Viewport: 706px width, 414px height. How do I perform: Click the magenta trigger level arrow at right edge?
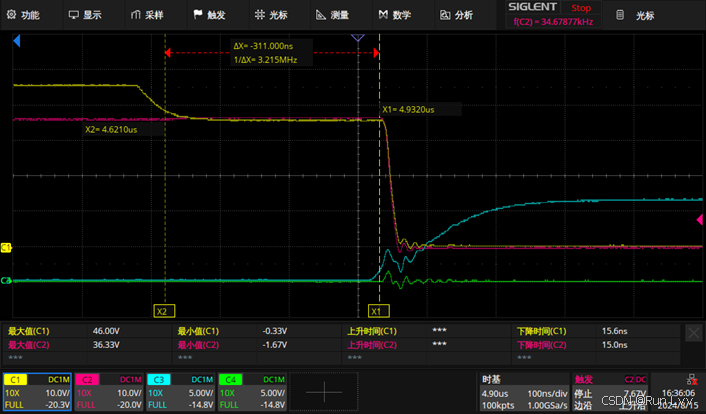(699, 219)
